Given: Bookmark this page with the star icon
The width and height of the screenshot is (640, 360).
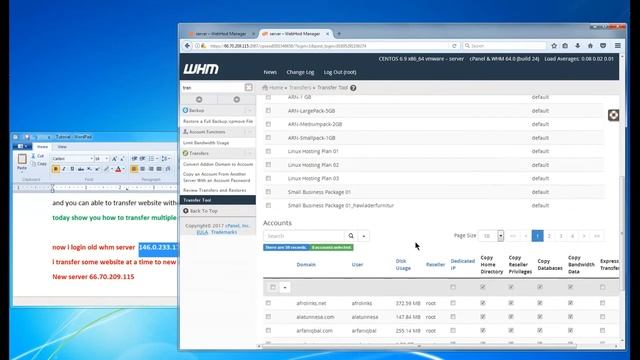Looking at the screenshot, I should coord(554,46).
